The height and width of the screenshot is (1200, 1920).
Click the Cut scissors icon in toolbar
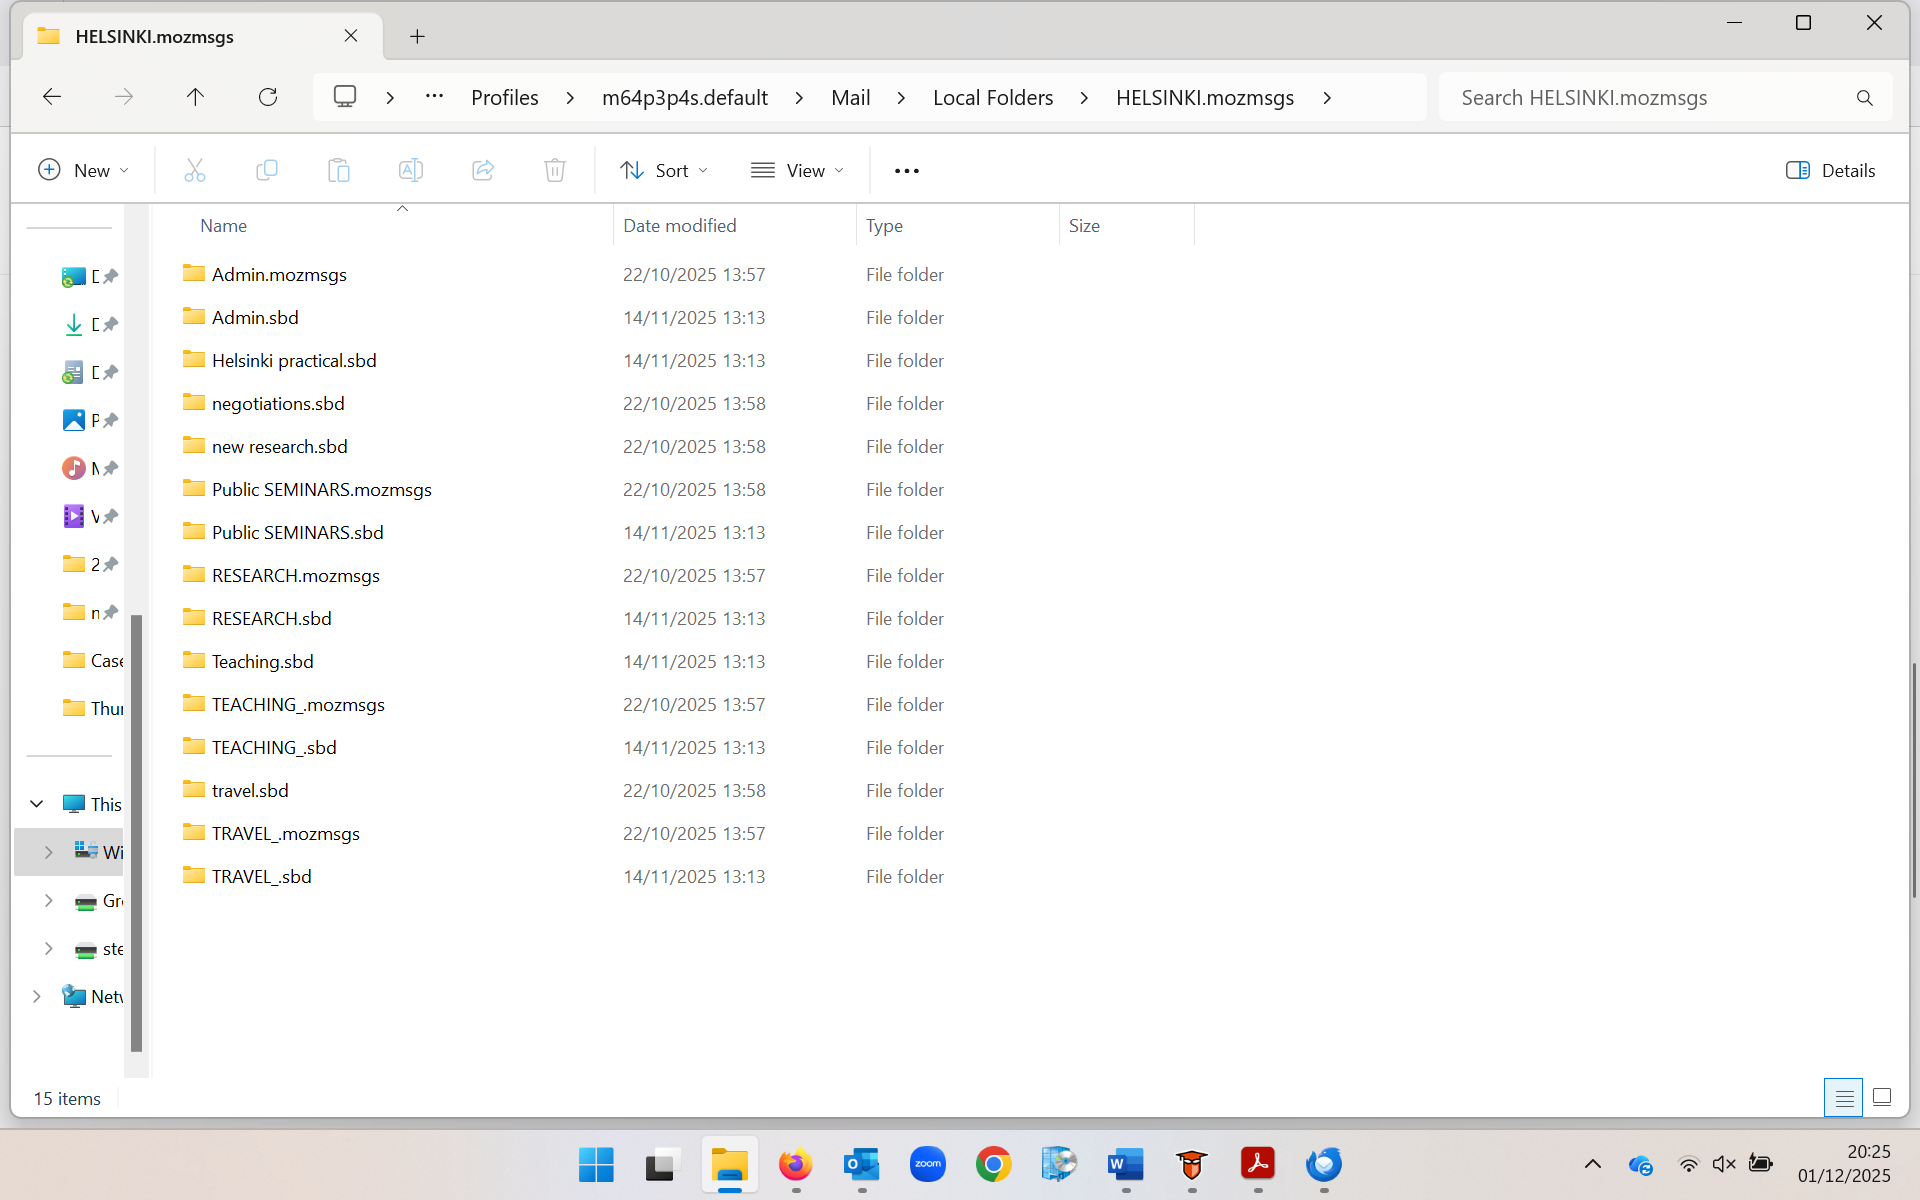(x=195, y=170)
